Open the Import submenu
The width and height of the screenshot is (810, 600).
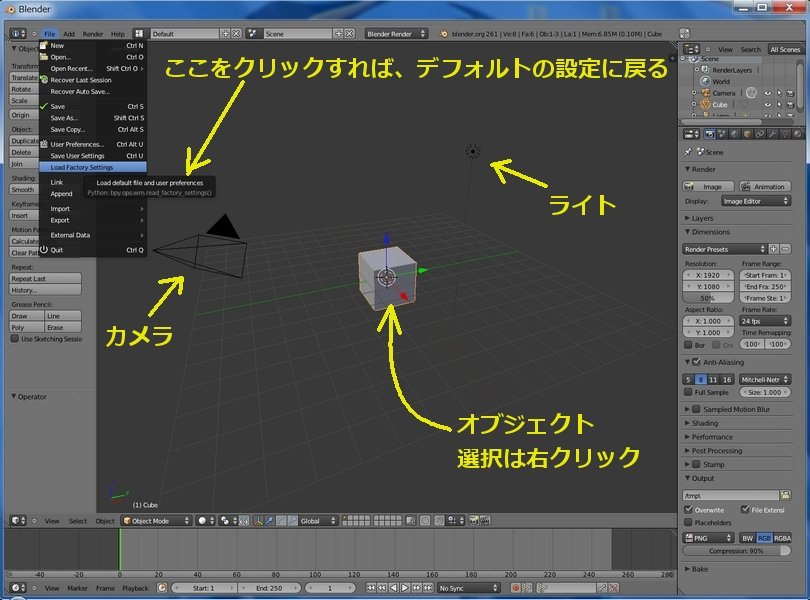(92, 209)
